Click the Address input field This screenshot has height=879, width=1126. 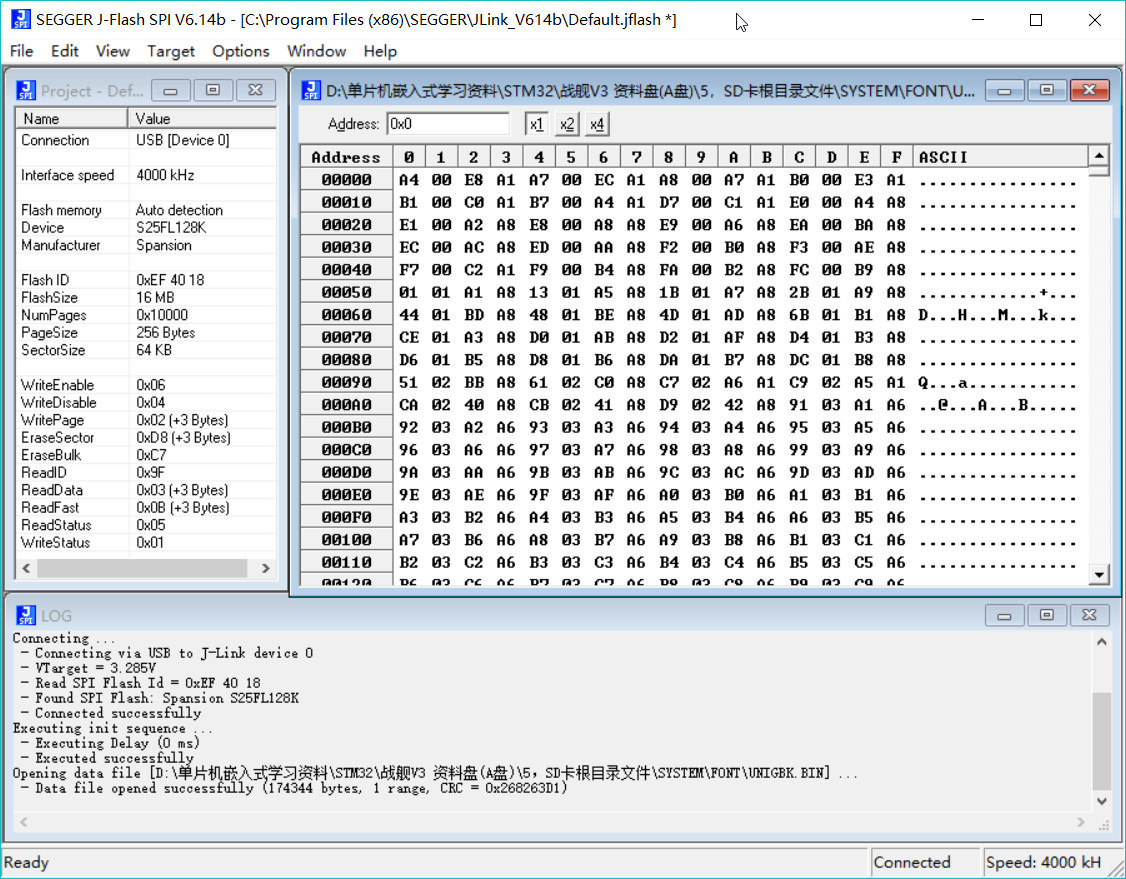click(447, 124)
